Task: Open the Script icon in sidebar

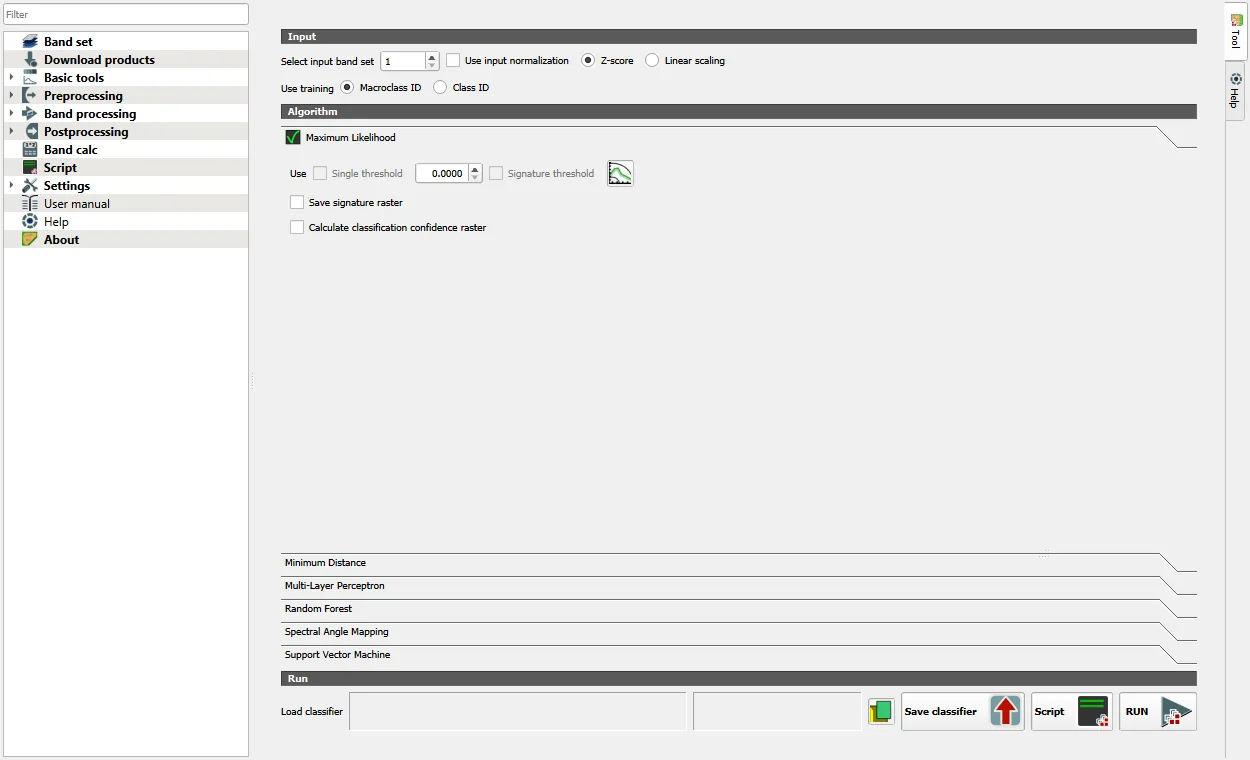Action: (x=30, y=168)
